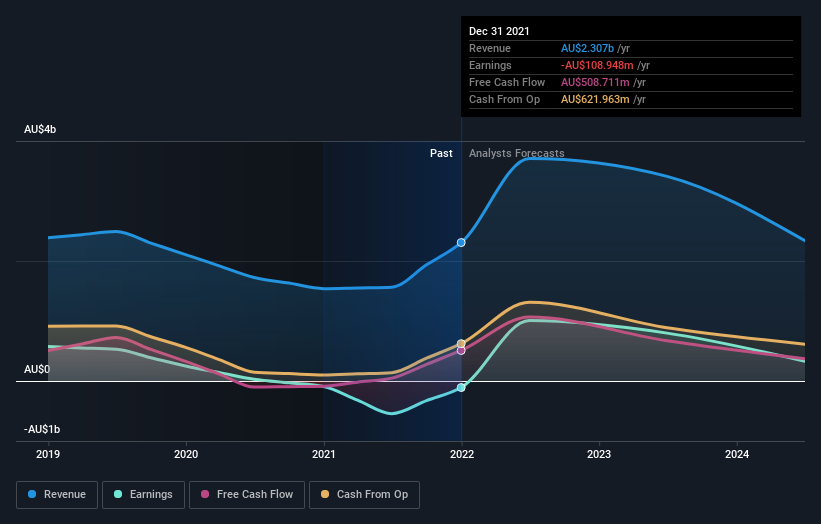Click the Past section label
Viewport: 821px width, 524px height.
pos(441,153)
